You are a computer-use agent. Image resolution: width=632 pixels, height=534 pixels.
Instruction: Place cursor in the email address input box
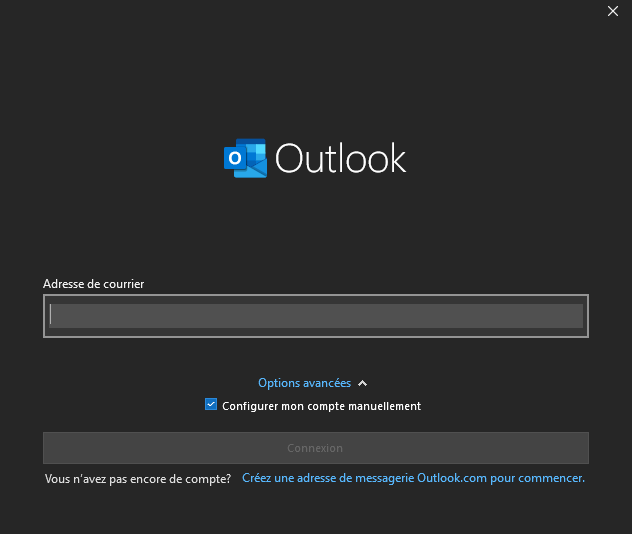pyautogui.click(x=316, y=316)
